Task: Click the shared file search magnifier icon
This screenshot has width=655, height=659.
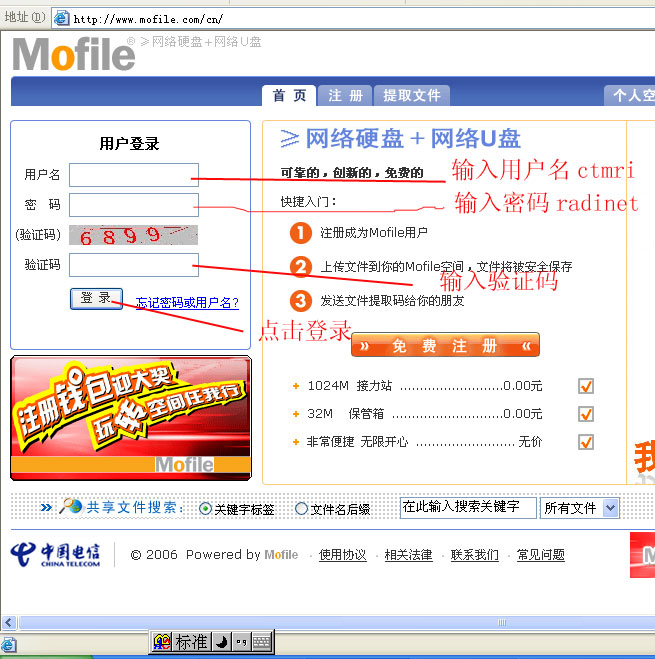Action: 70,506
